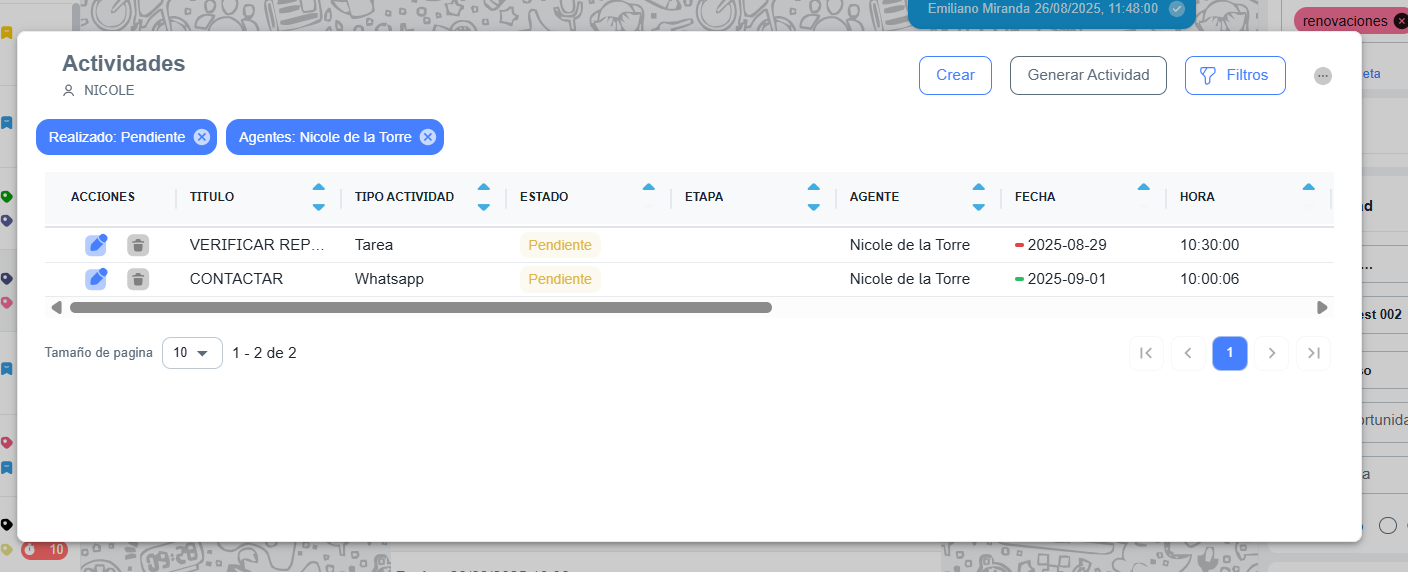The height and width of the screenshot is (572, 1408).
Task: Remove the Agentes: Nicole de la Torre filter
Action: tap(428, 137)
